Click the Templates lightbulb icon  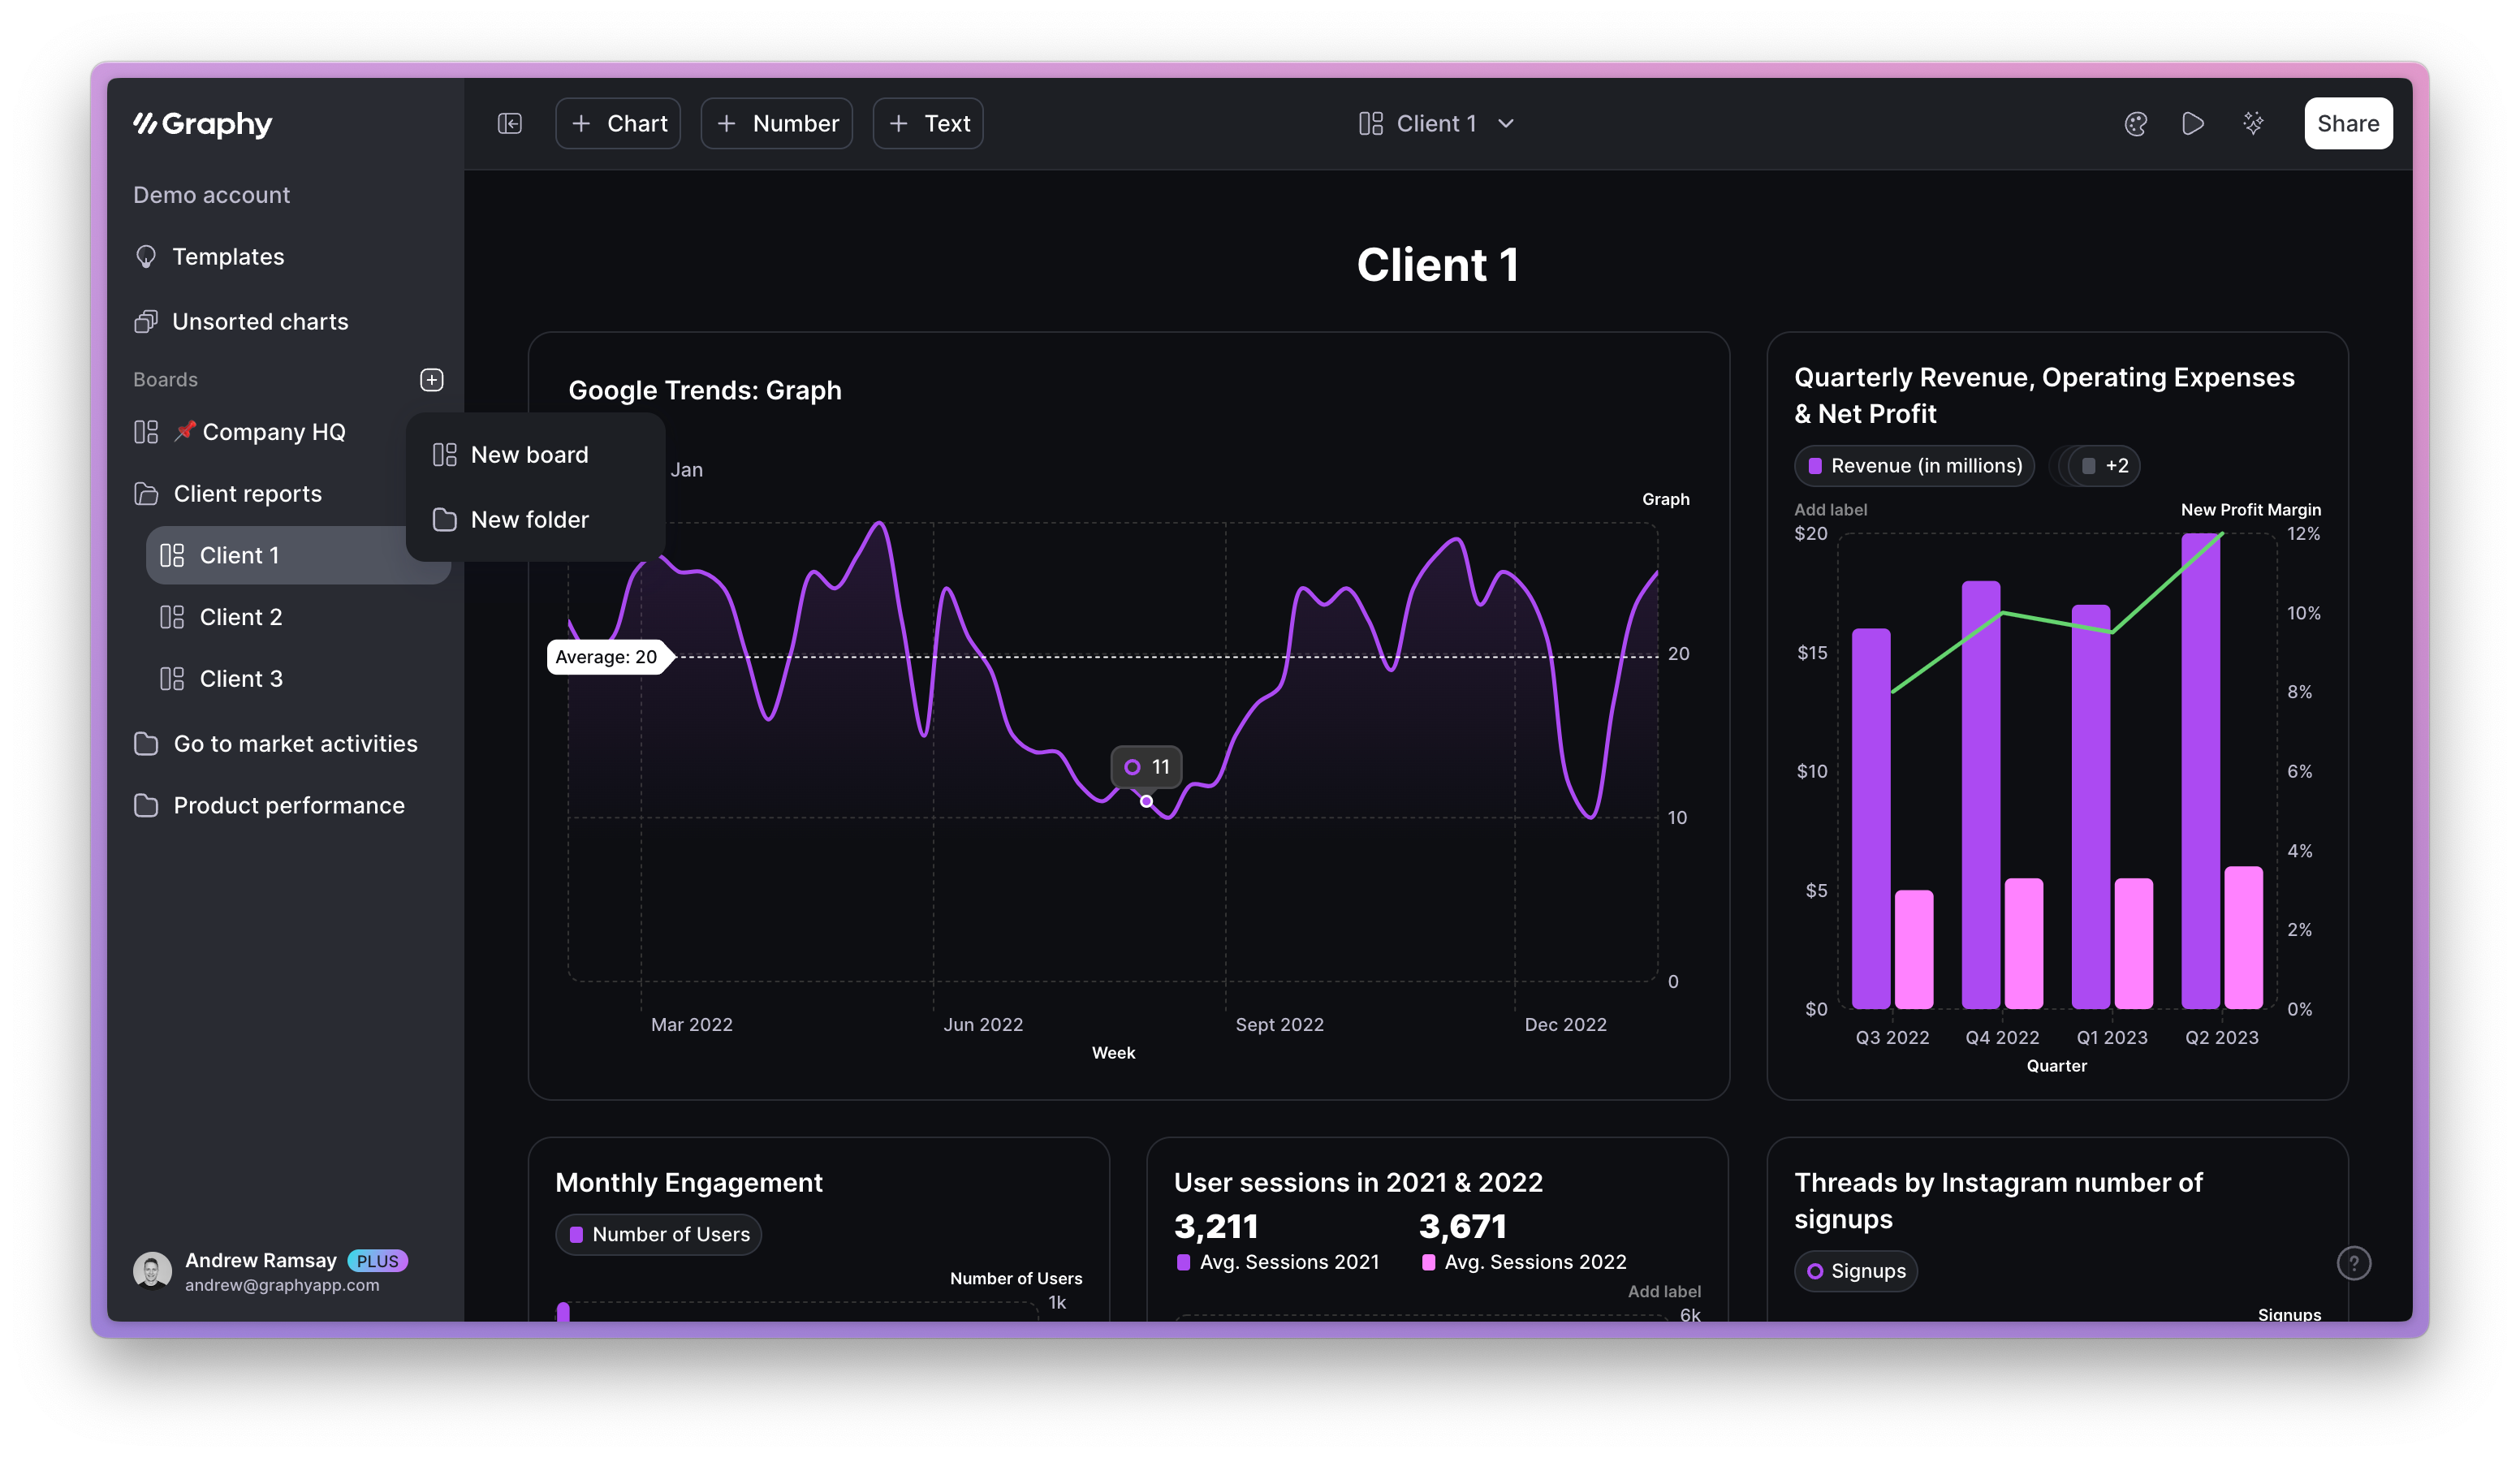(x=146, y=257)
